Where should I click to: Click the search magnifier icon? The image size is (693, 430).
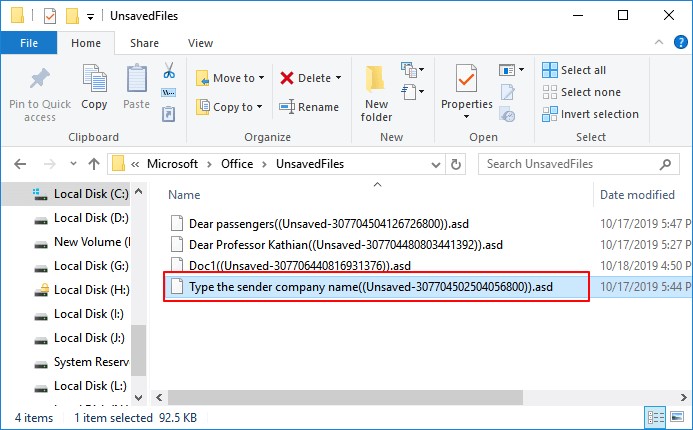[665, 164]
